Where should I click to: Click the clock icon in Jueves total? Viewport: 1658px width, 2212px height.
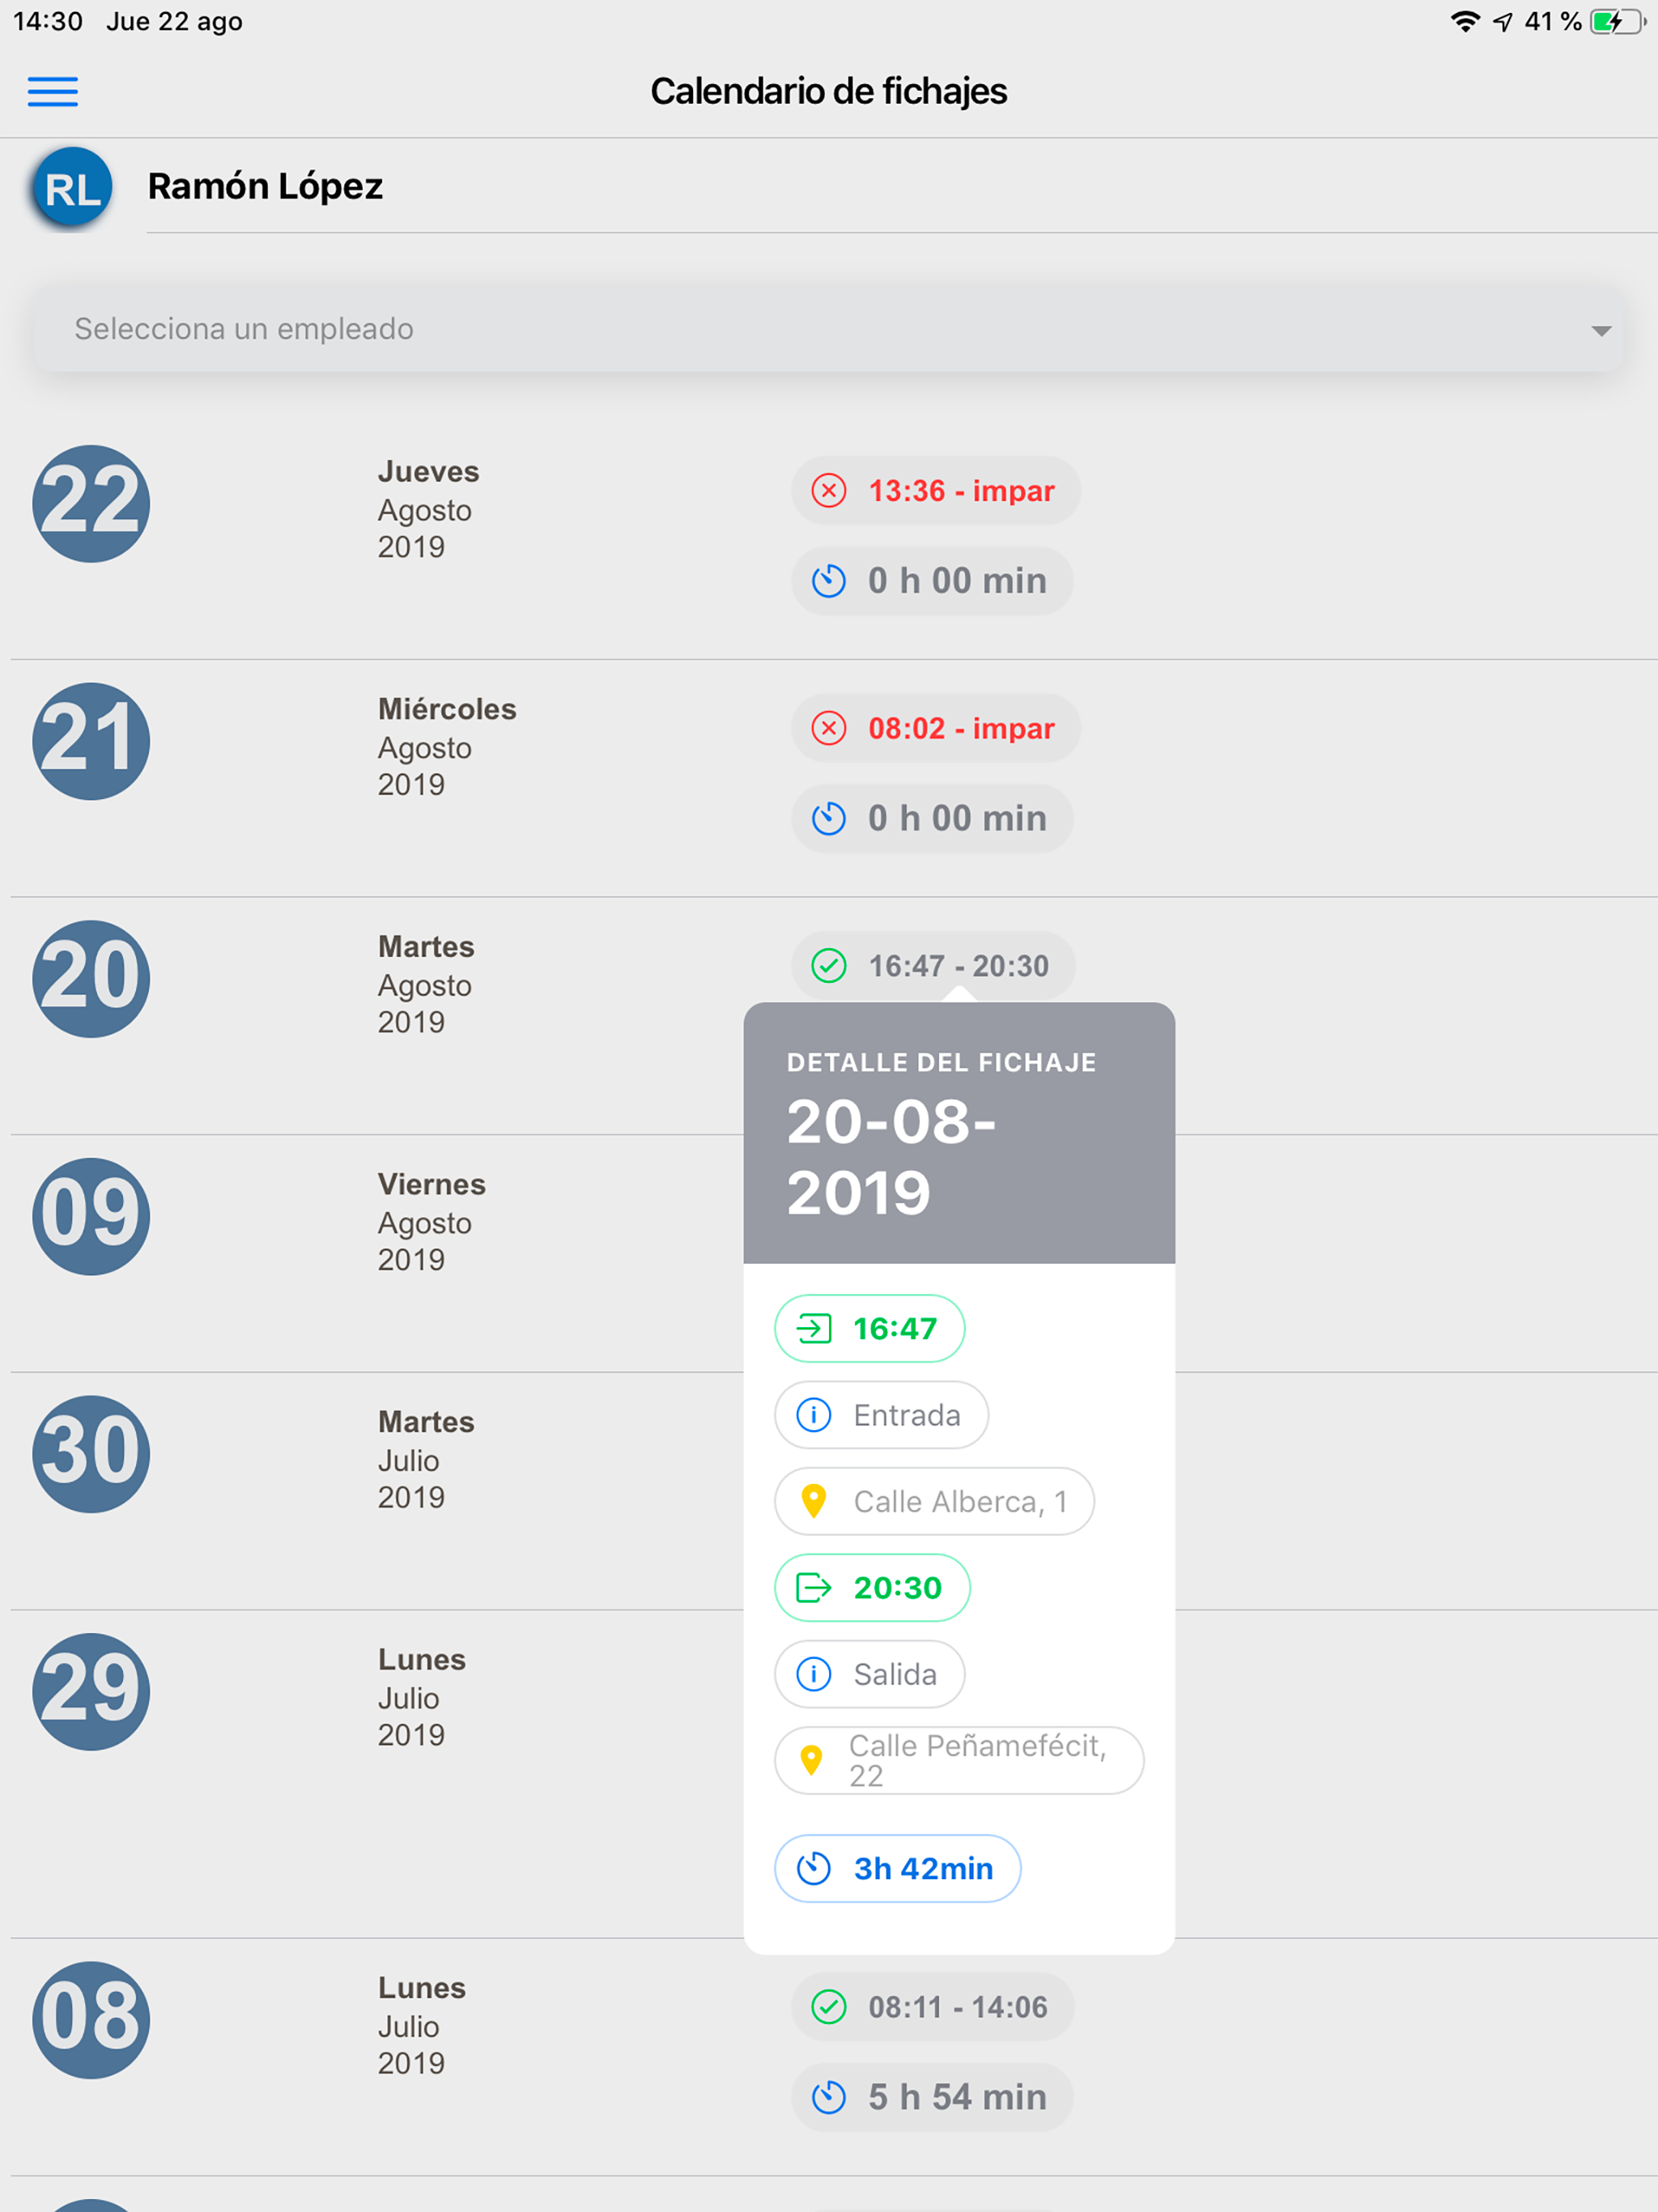828,581
